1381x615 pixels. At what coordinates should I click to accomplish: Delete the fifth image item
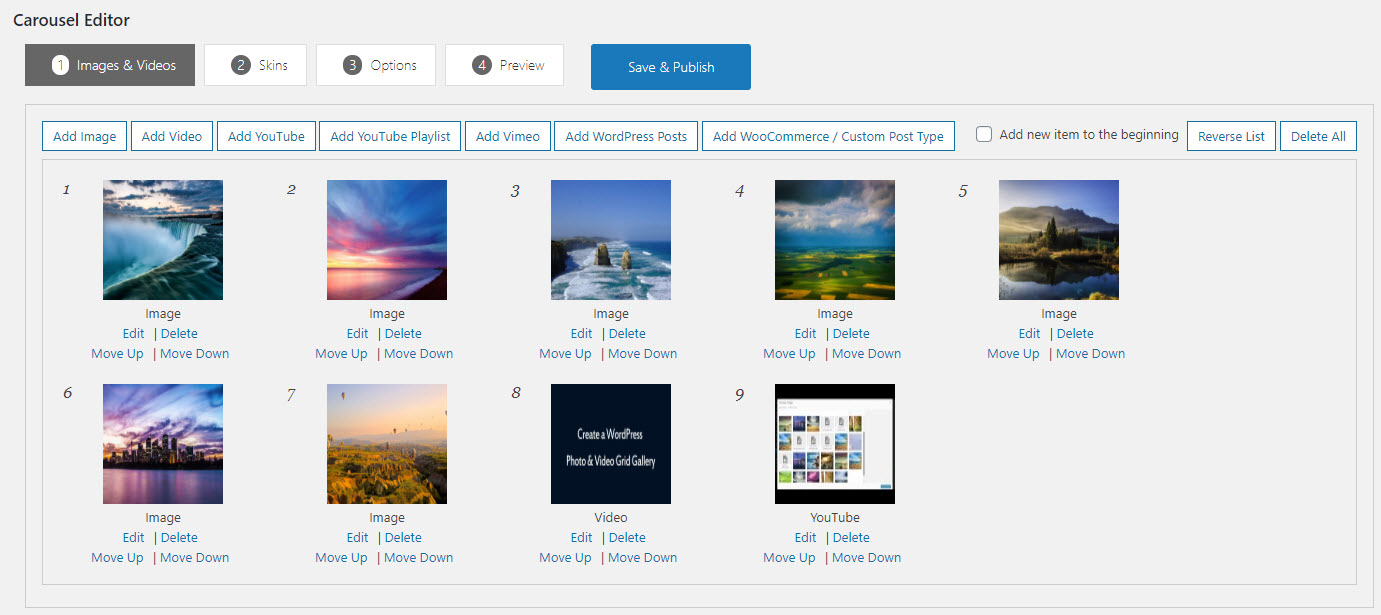[1075, 334]
